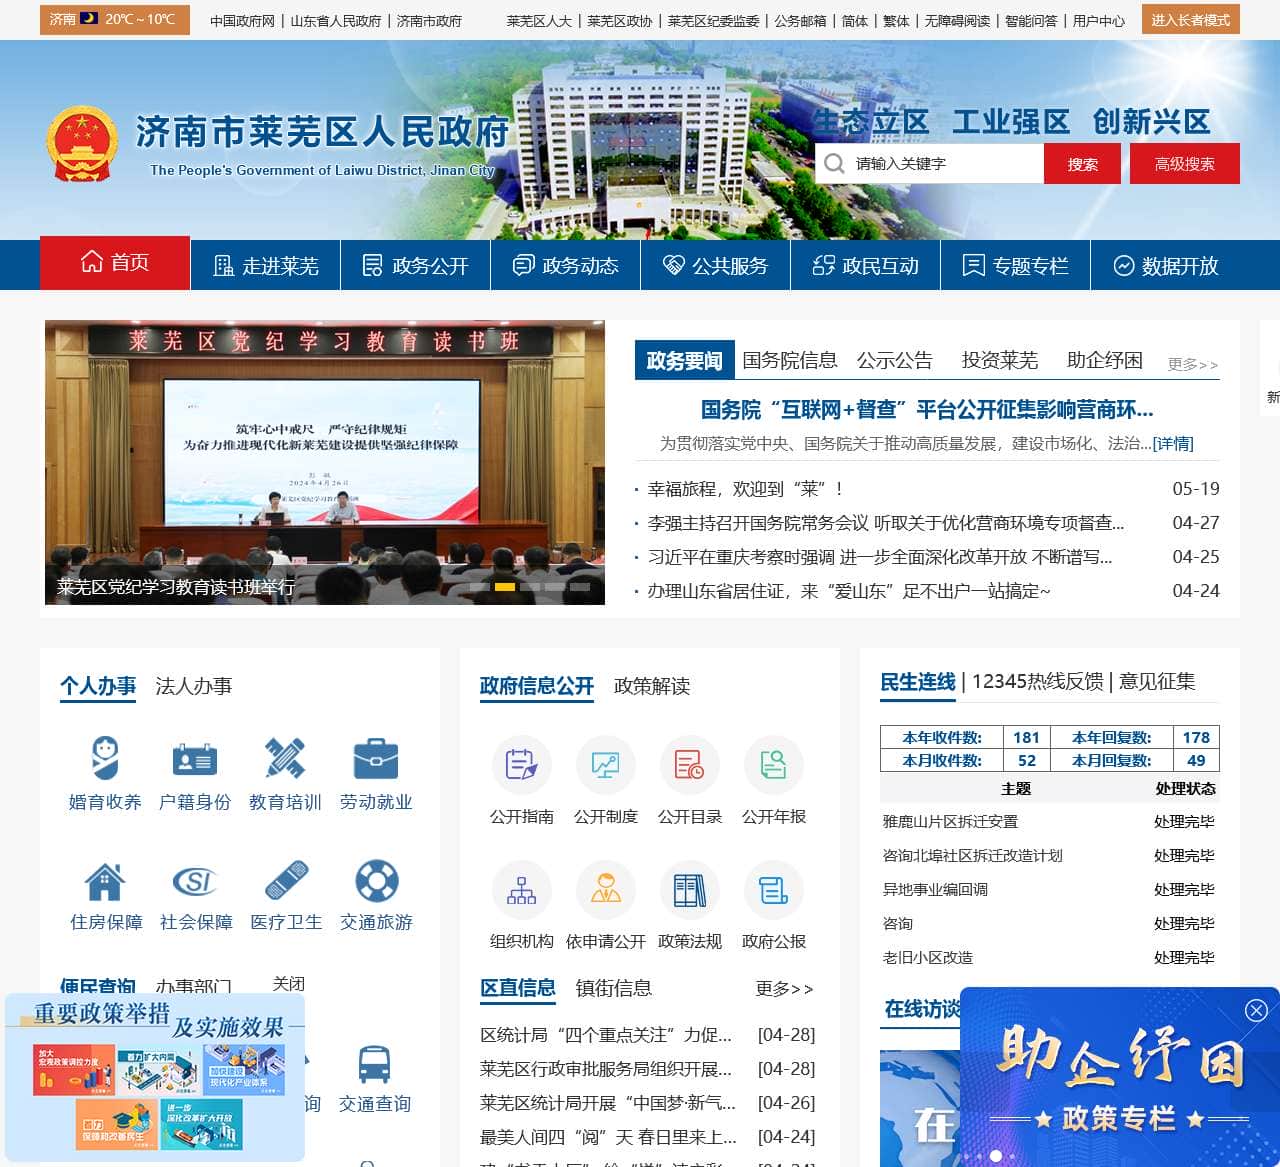Open the 国务院"互联网+督查" headline
The image size is (1280, 1167).
(x=927, y=410)
